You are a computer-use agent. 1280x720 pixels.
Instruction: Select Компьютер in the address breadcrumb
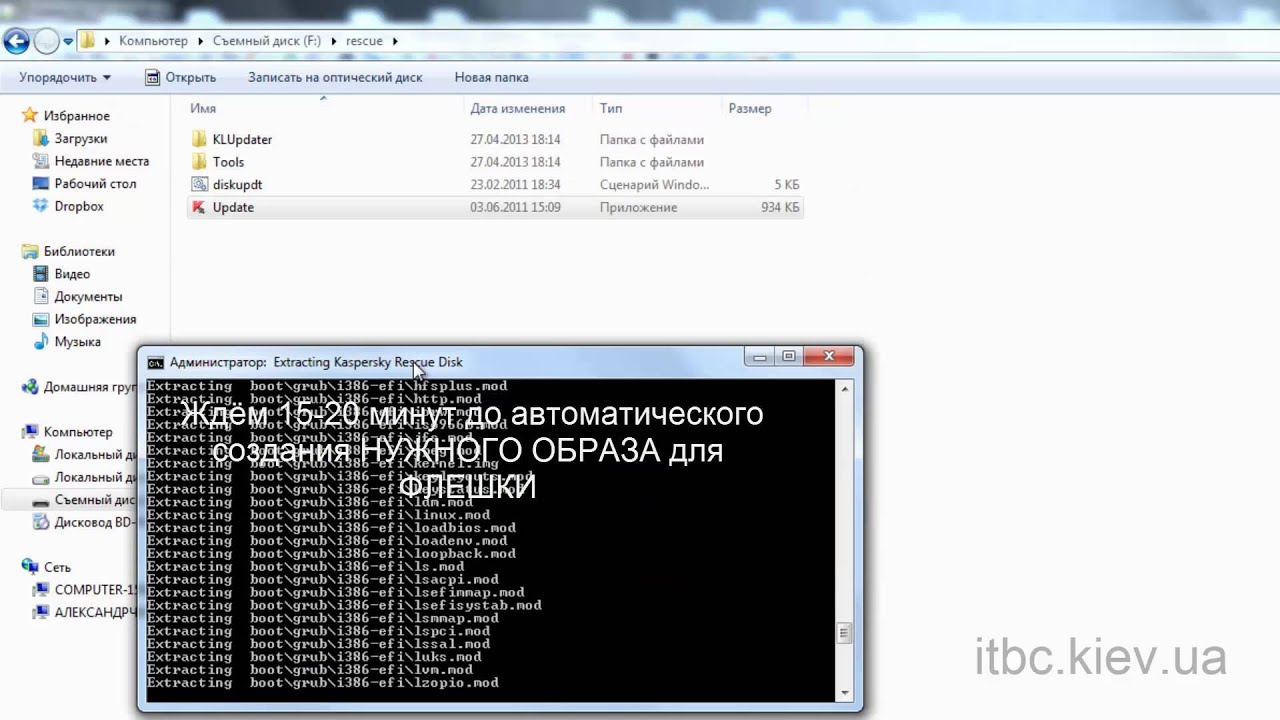(x=153, y=41)
